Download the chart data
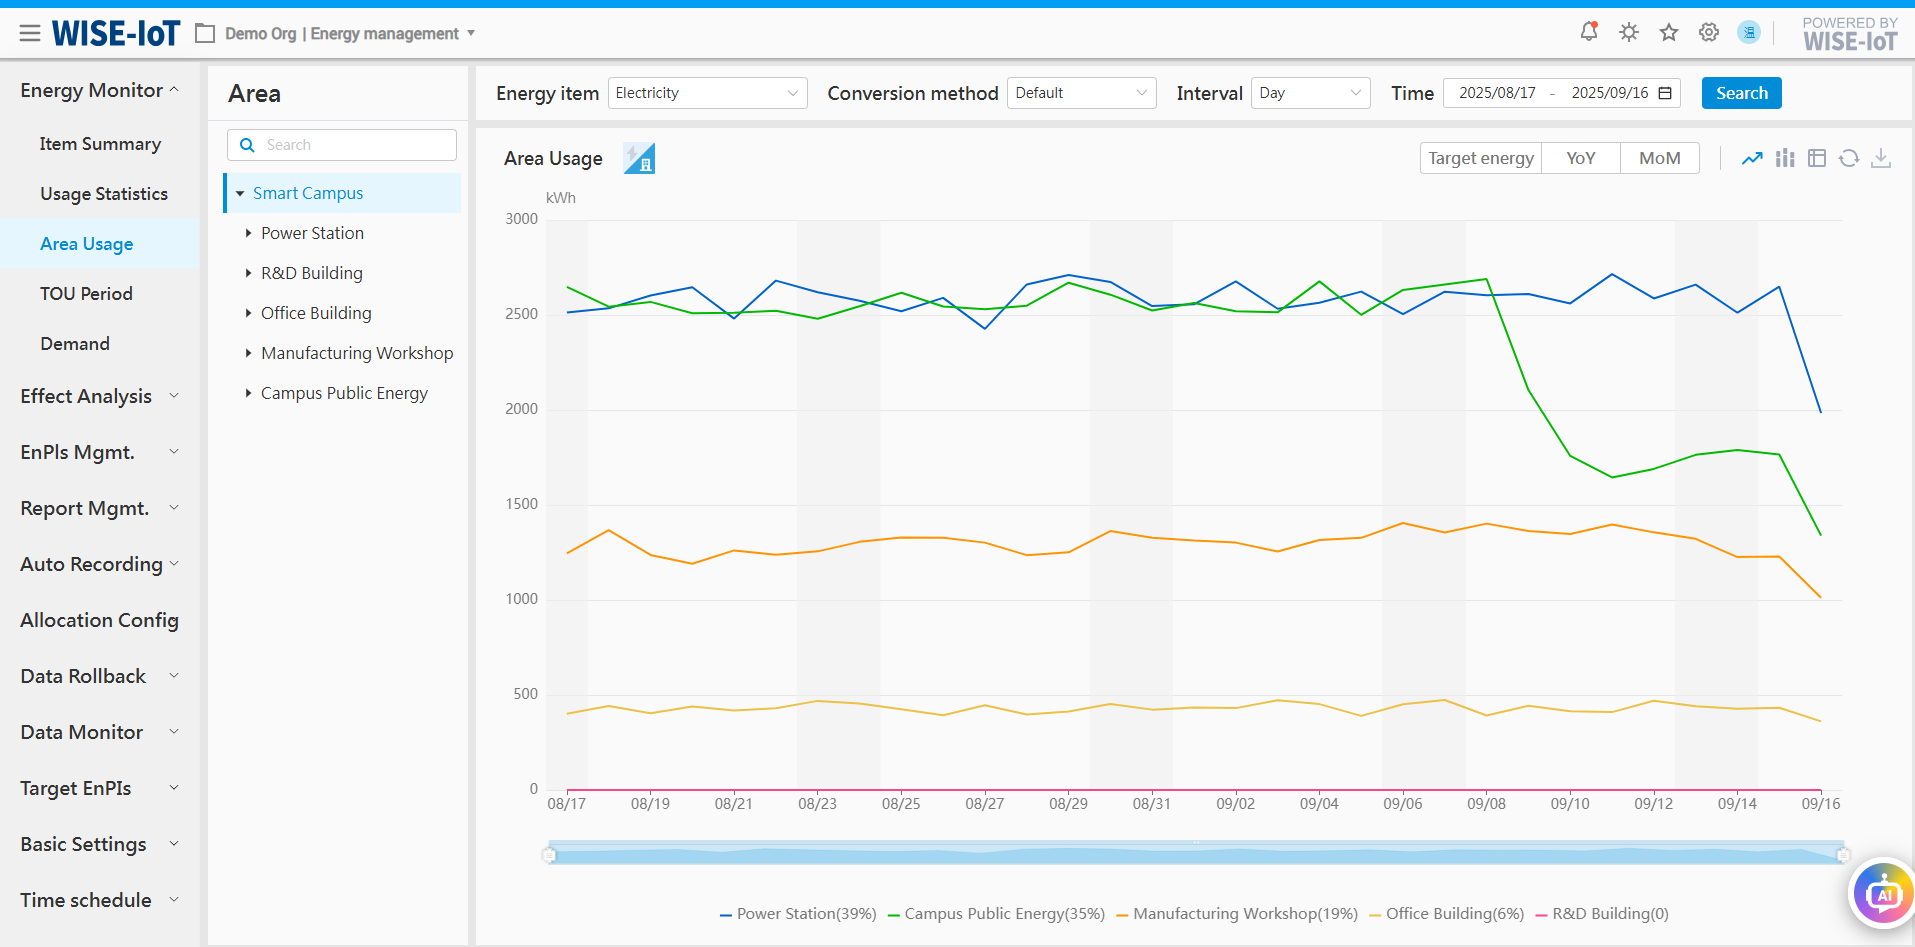Screen dimensions: 1915x947 [1881, 158]
